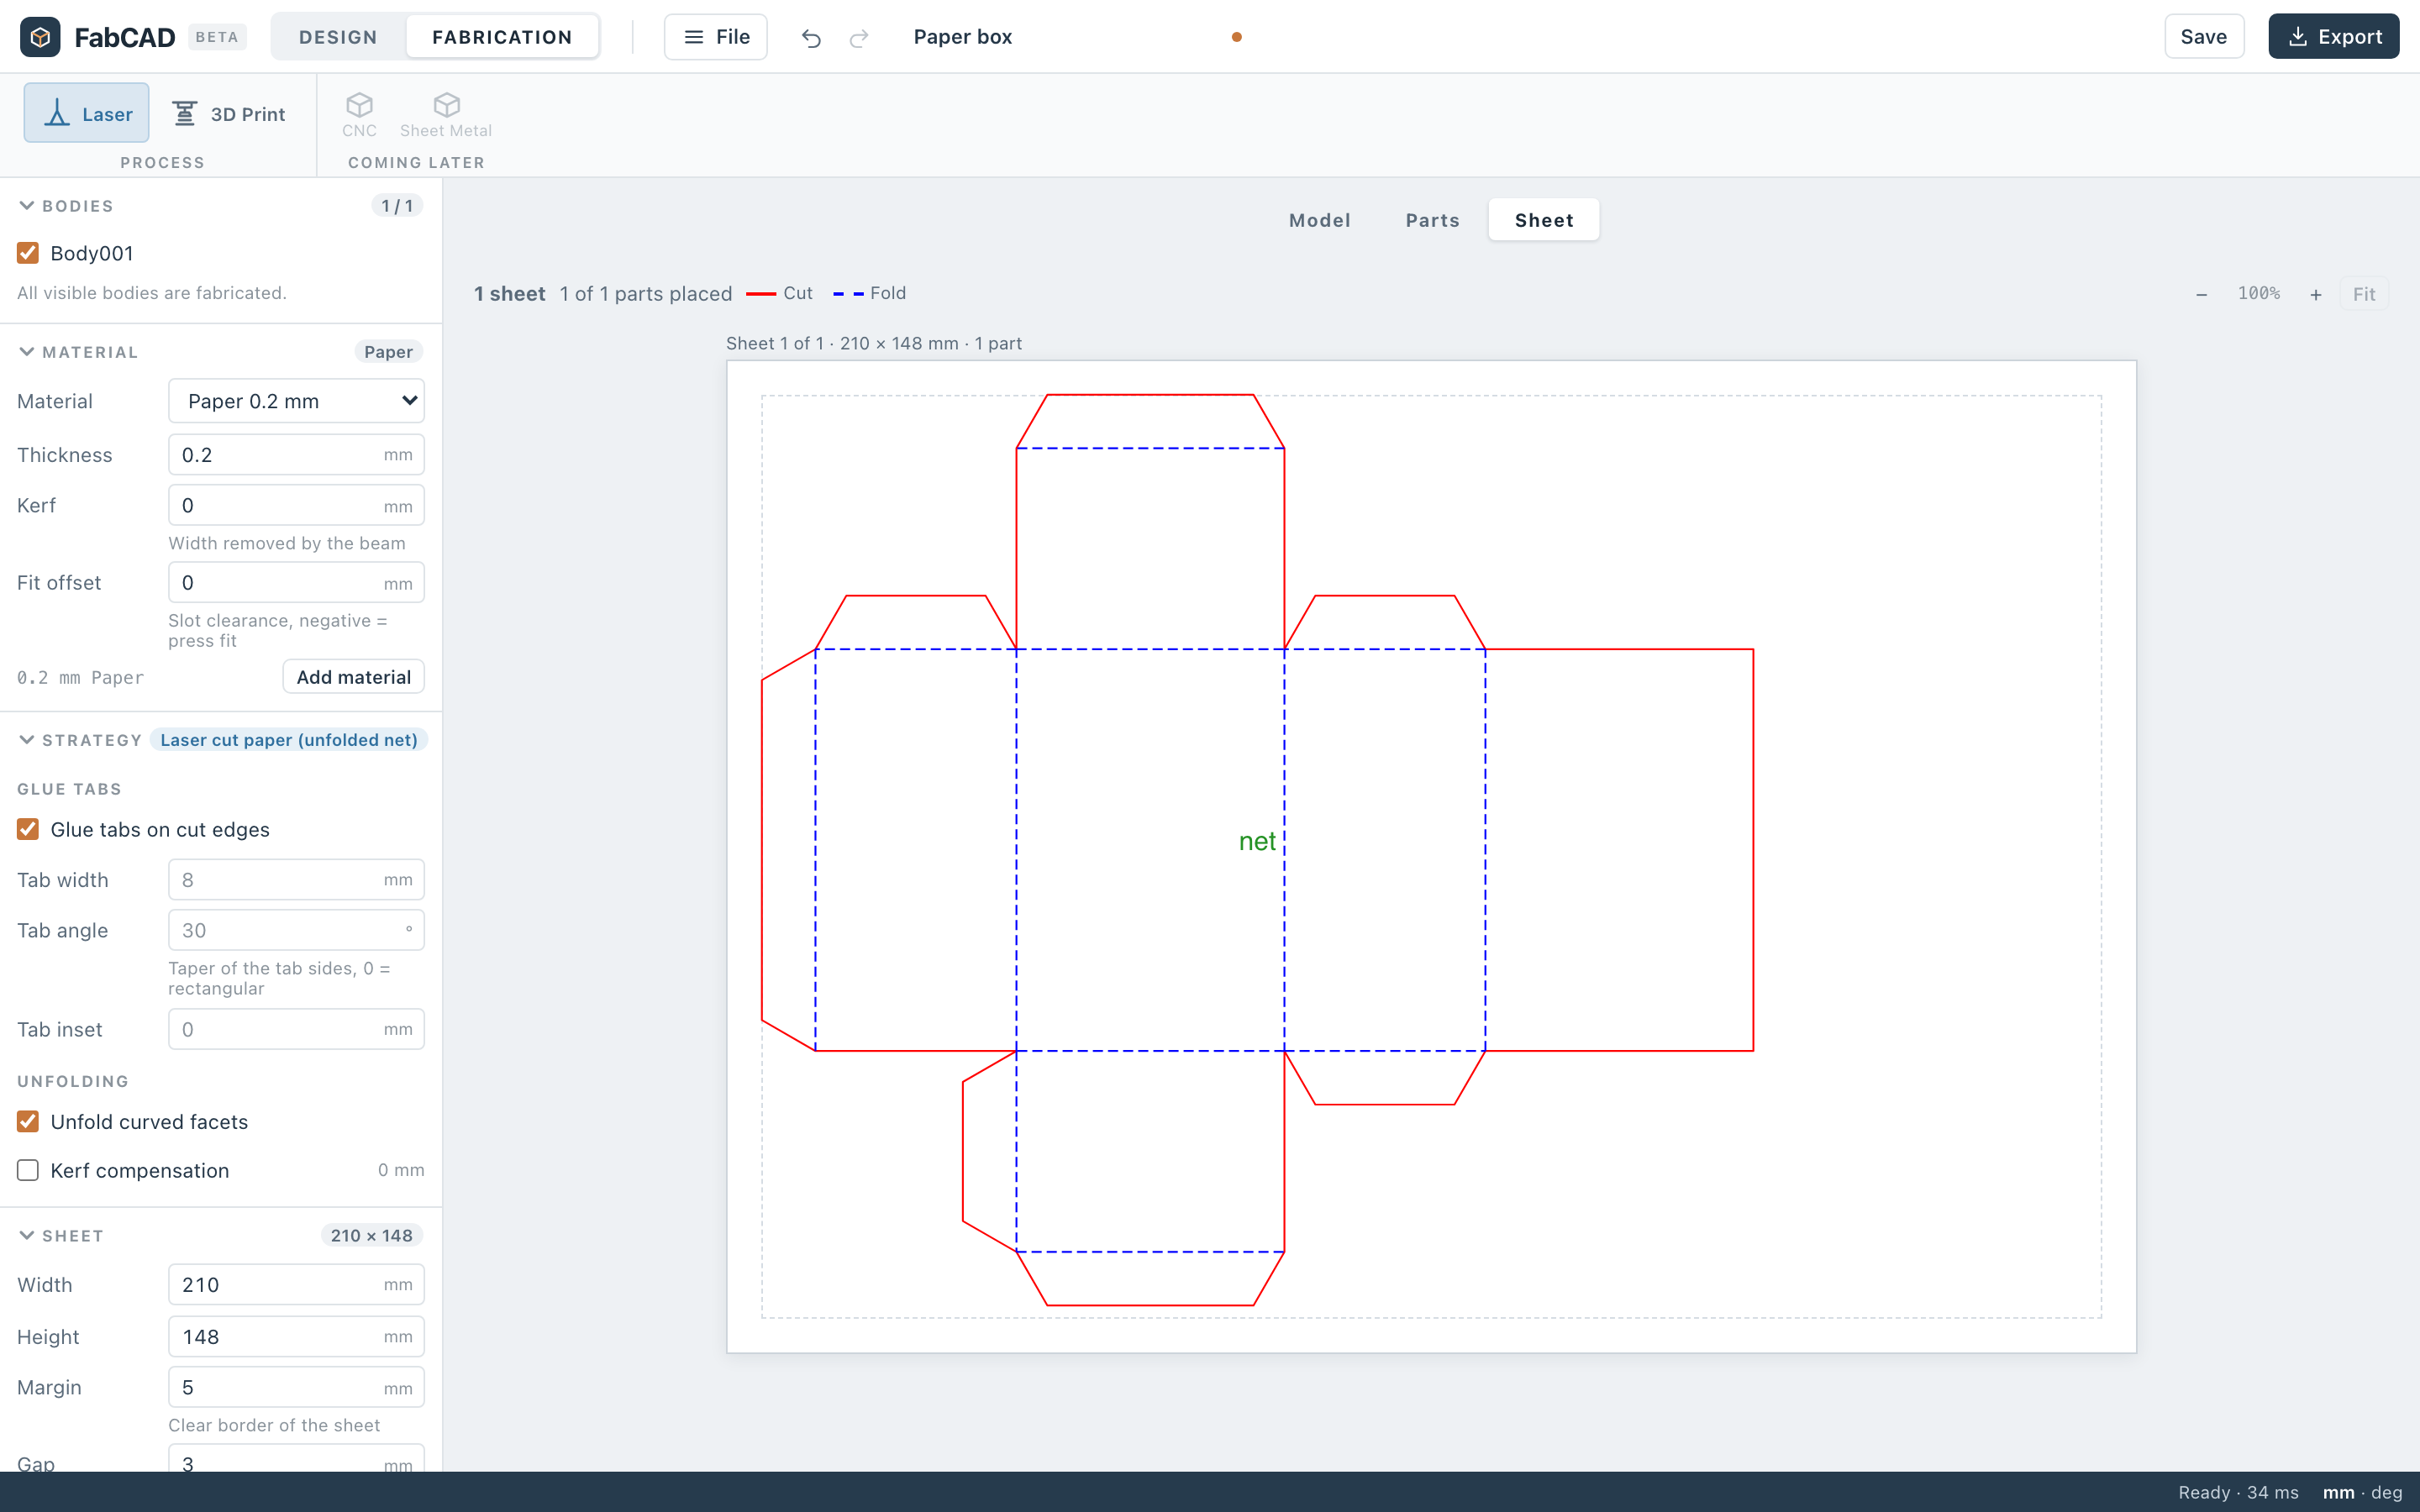The width and height of the screenshot is (2420, 1512).
Task: Collapse the Strategy section chevron
Action: pos(27,740)
